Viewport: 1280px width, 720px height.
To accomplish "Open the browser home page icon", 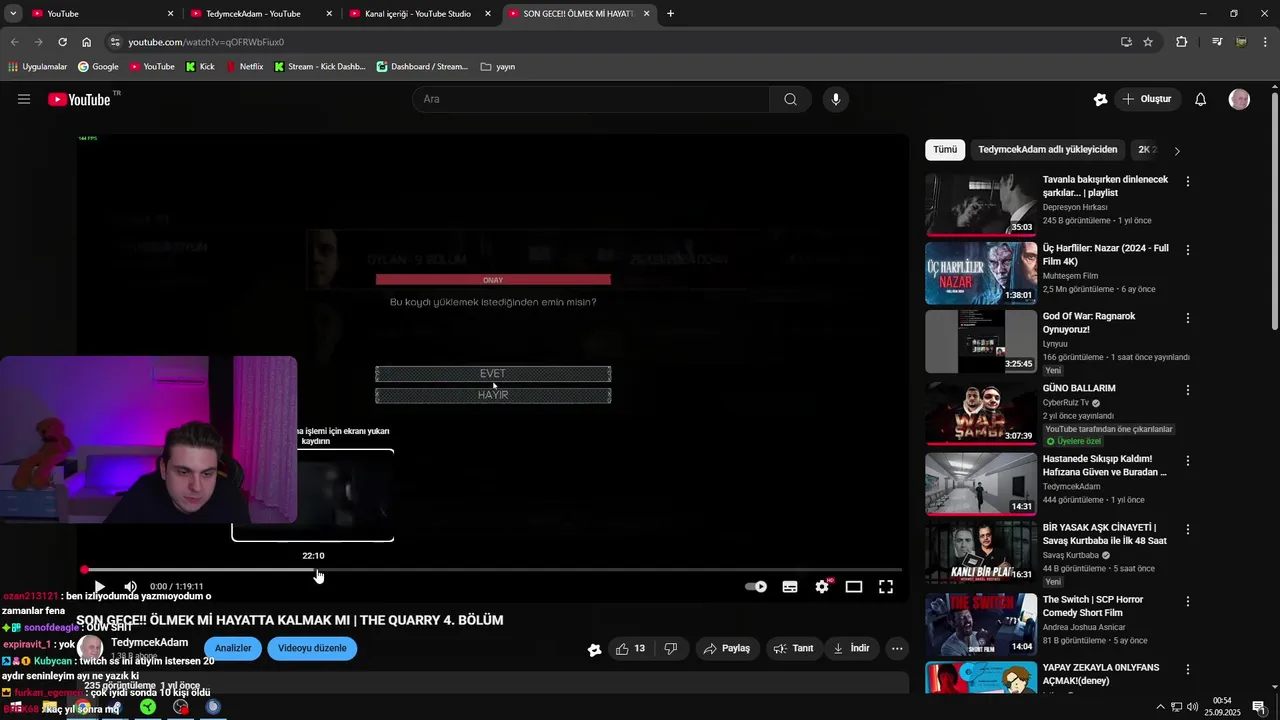I will tap(86, 42).
